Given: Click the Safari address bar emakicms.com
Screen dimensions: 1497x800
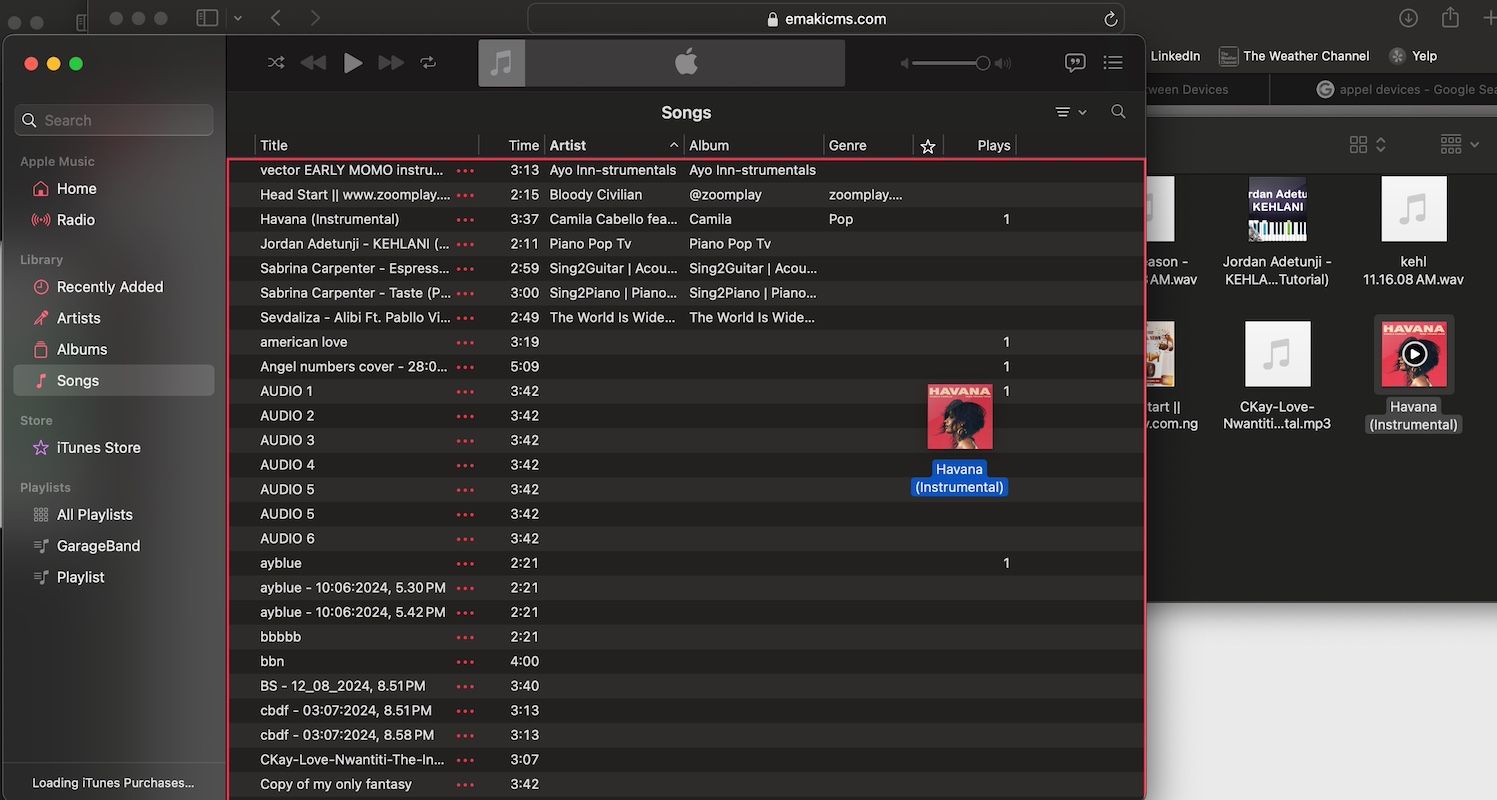Looking at the screenshot, I should point(826,19).
